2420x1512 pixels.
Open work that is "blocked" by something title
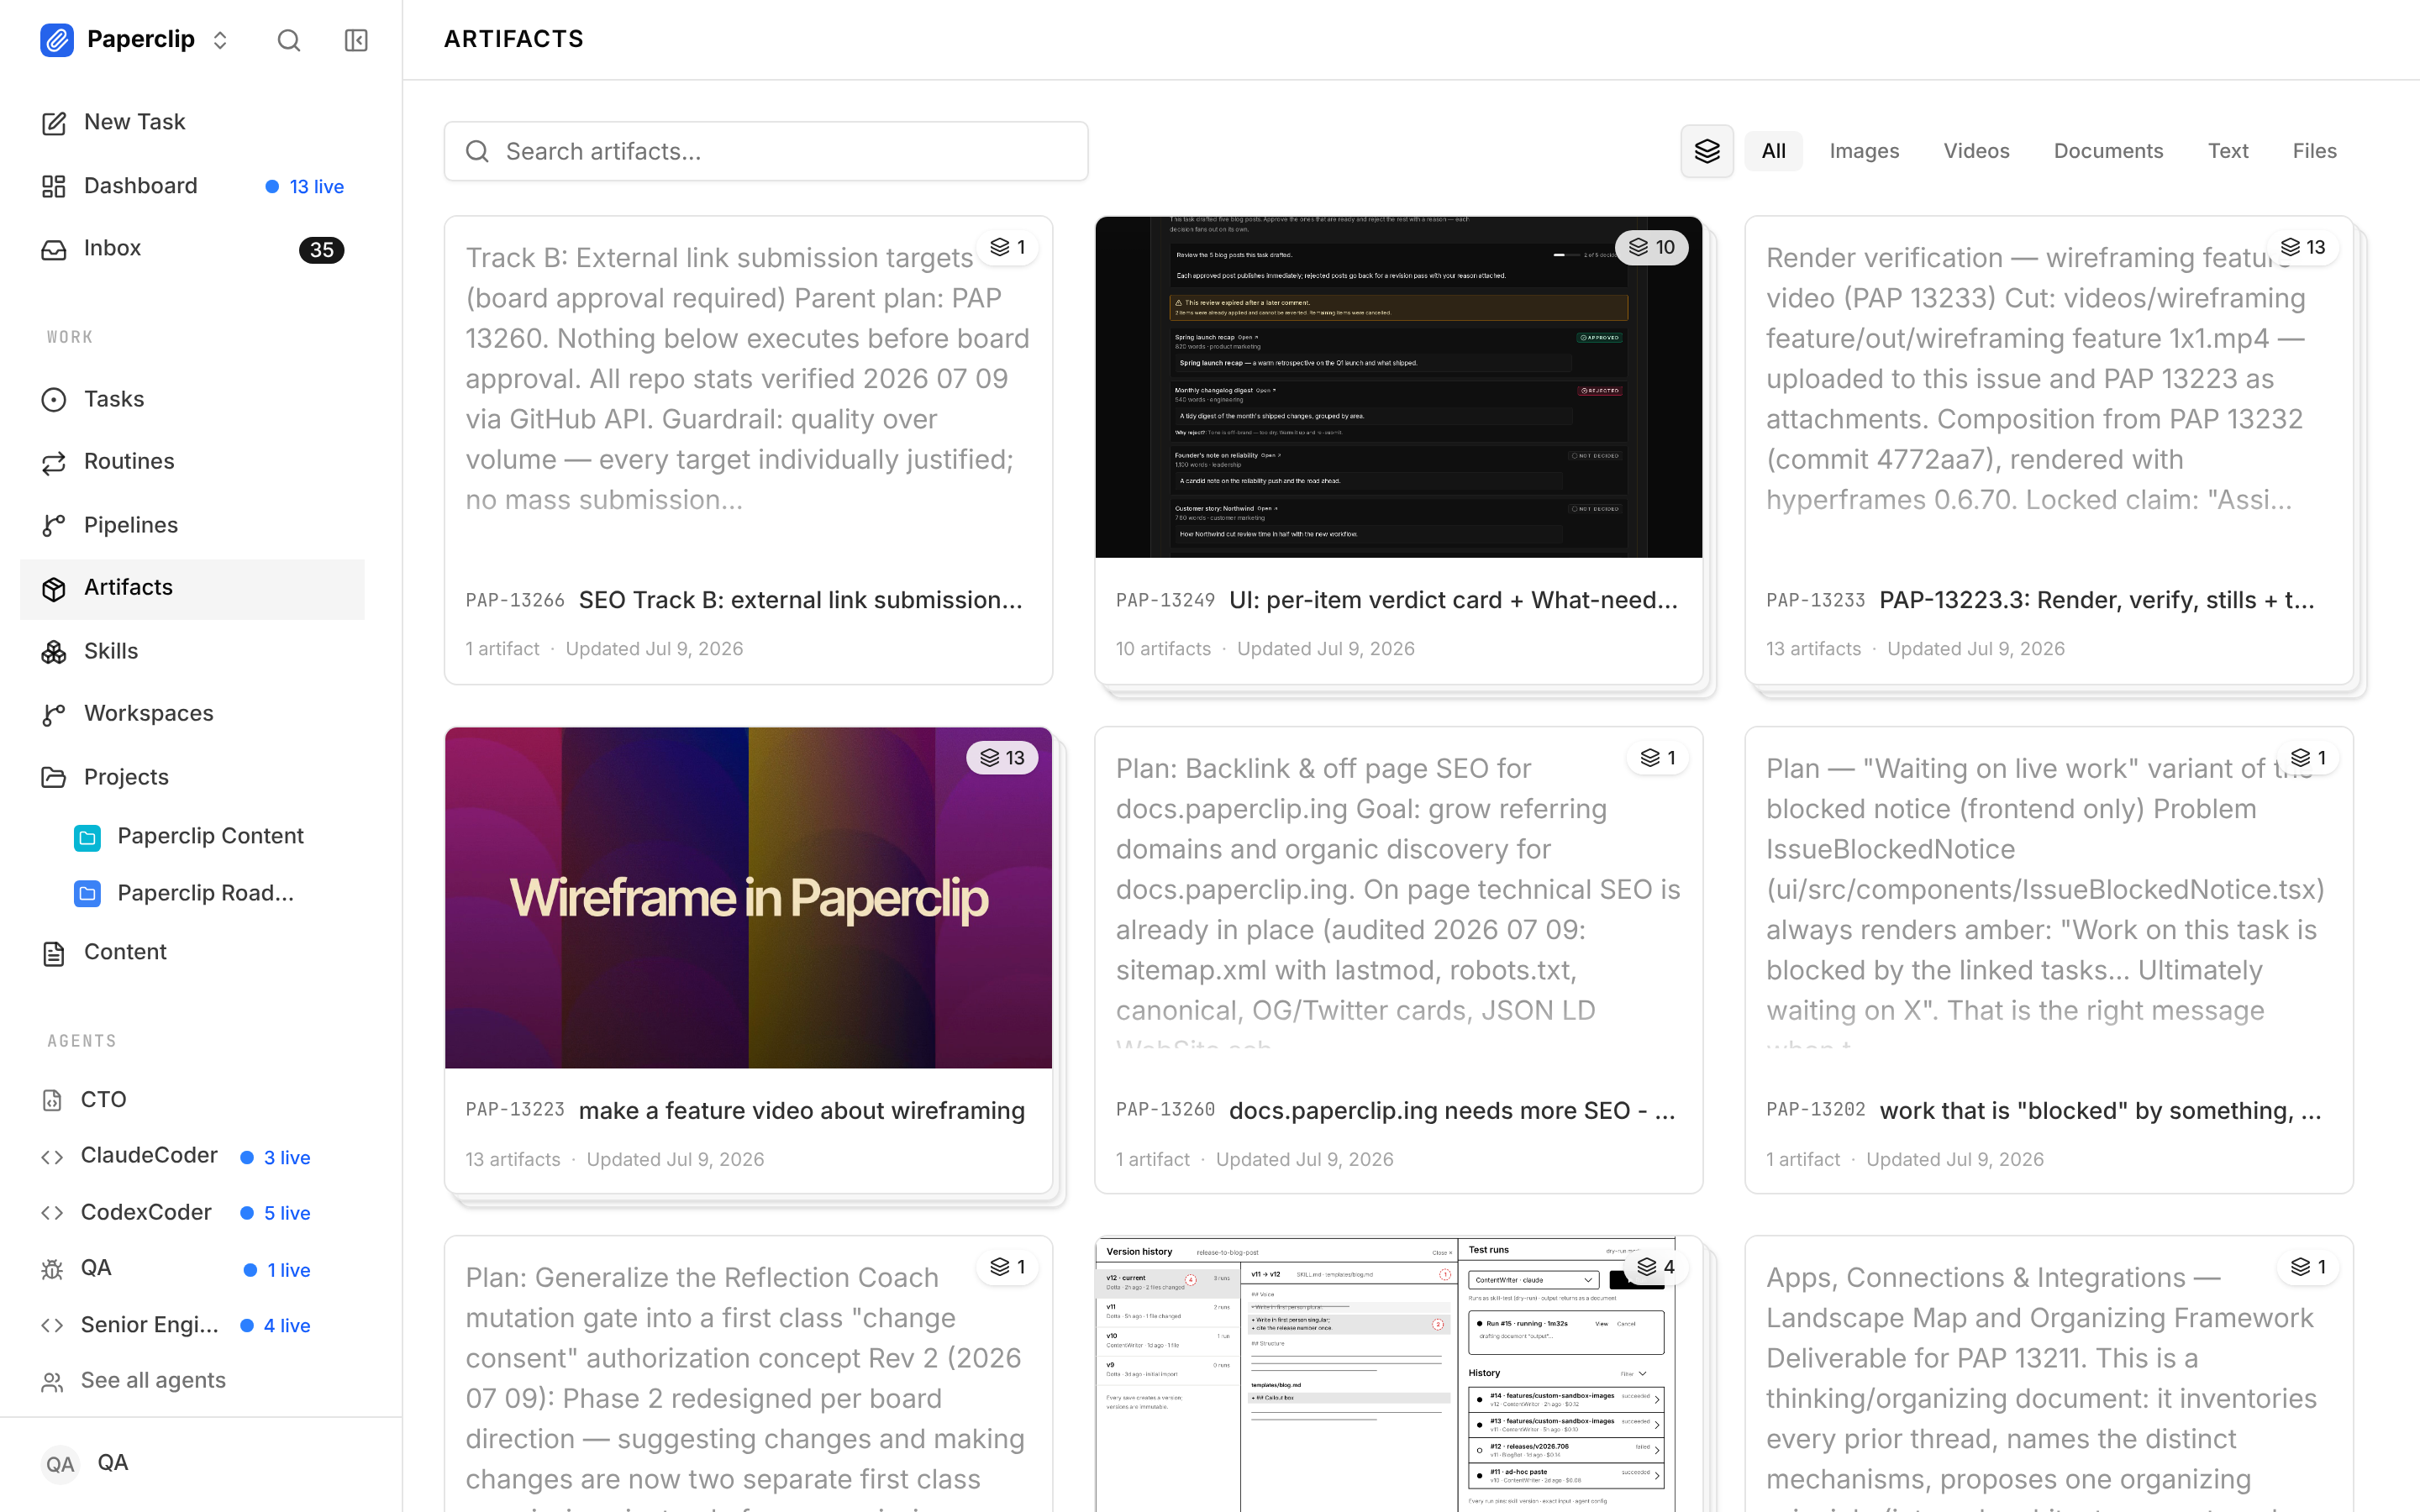[2101, 1110]
